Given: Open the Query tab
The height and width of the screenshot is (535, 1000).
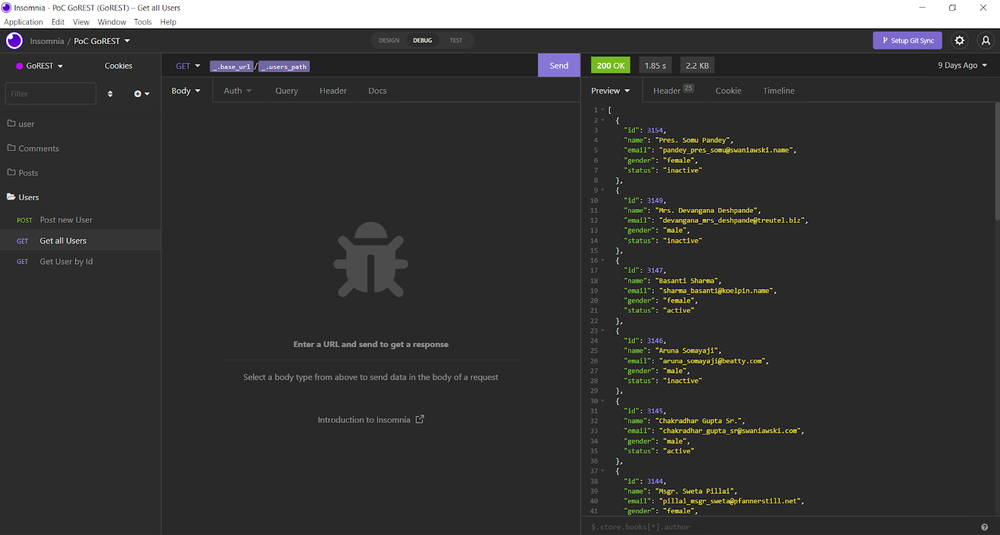Looking at the screenshot, I should click(x=286, y=91).
